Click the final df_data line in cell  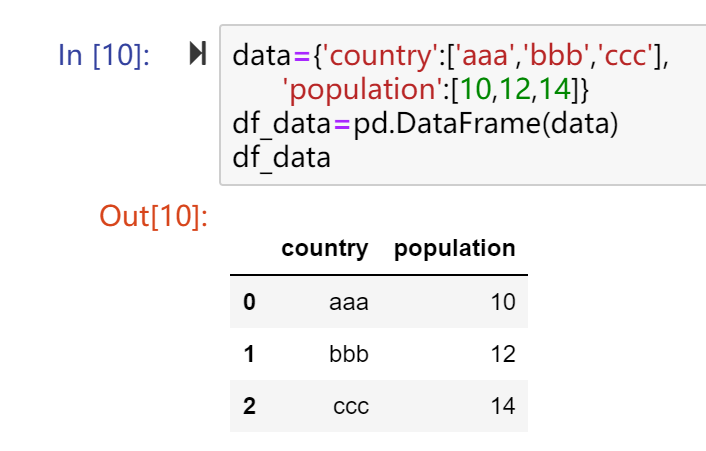coord(281,158)
